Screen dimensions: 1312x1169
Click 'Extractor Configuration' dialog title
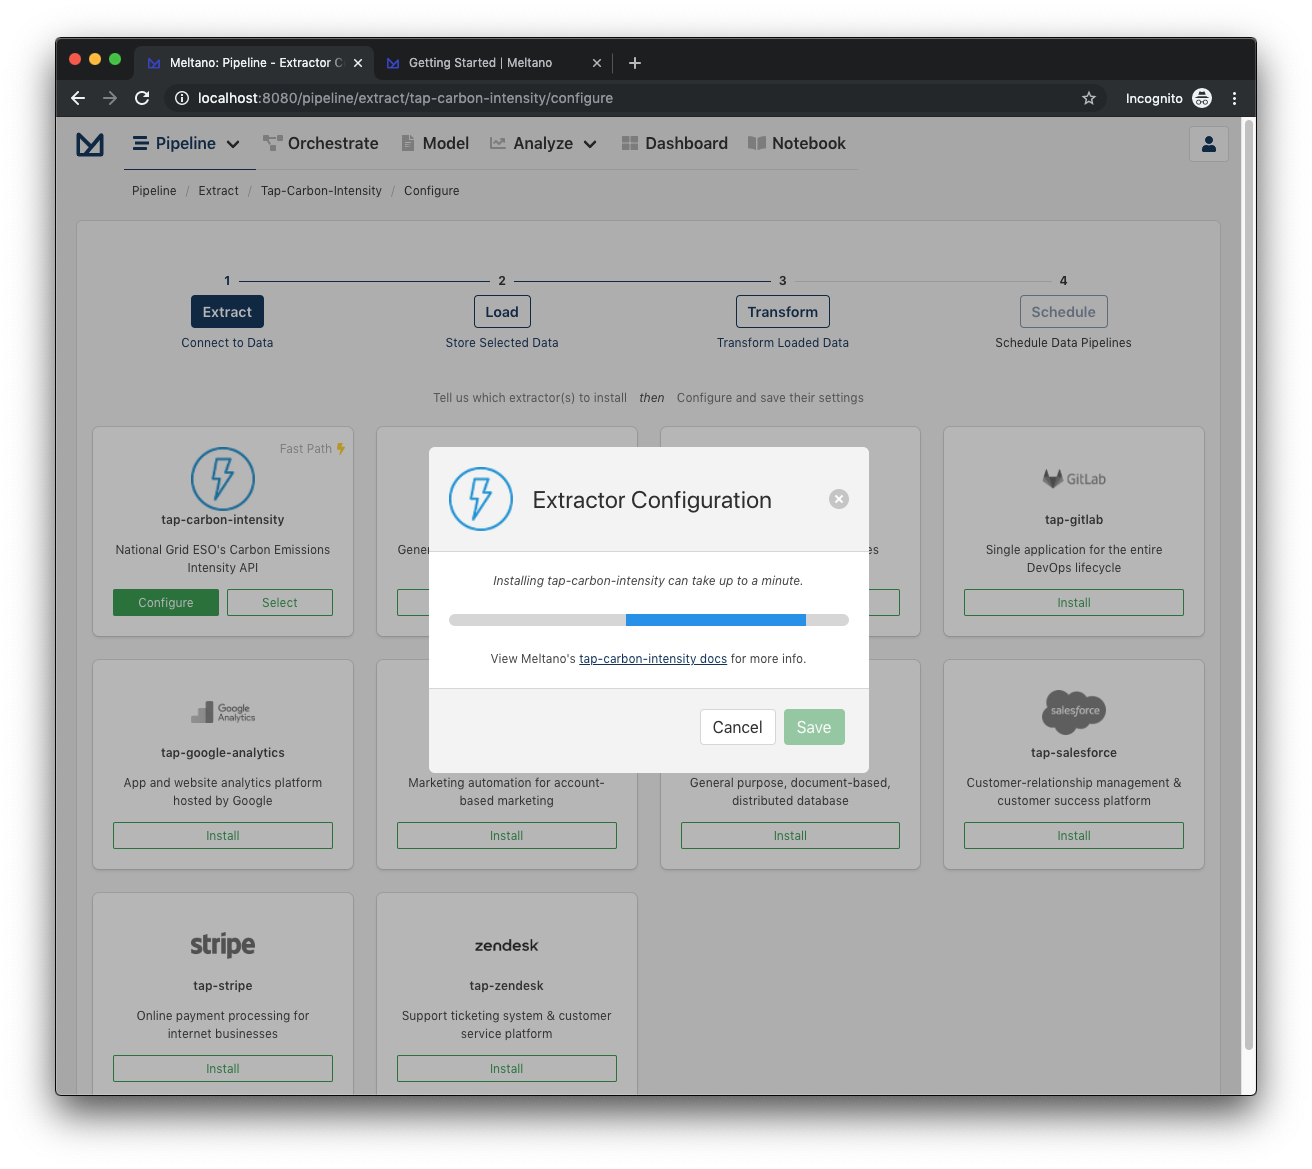point(652,500)
